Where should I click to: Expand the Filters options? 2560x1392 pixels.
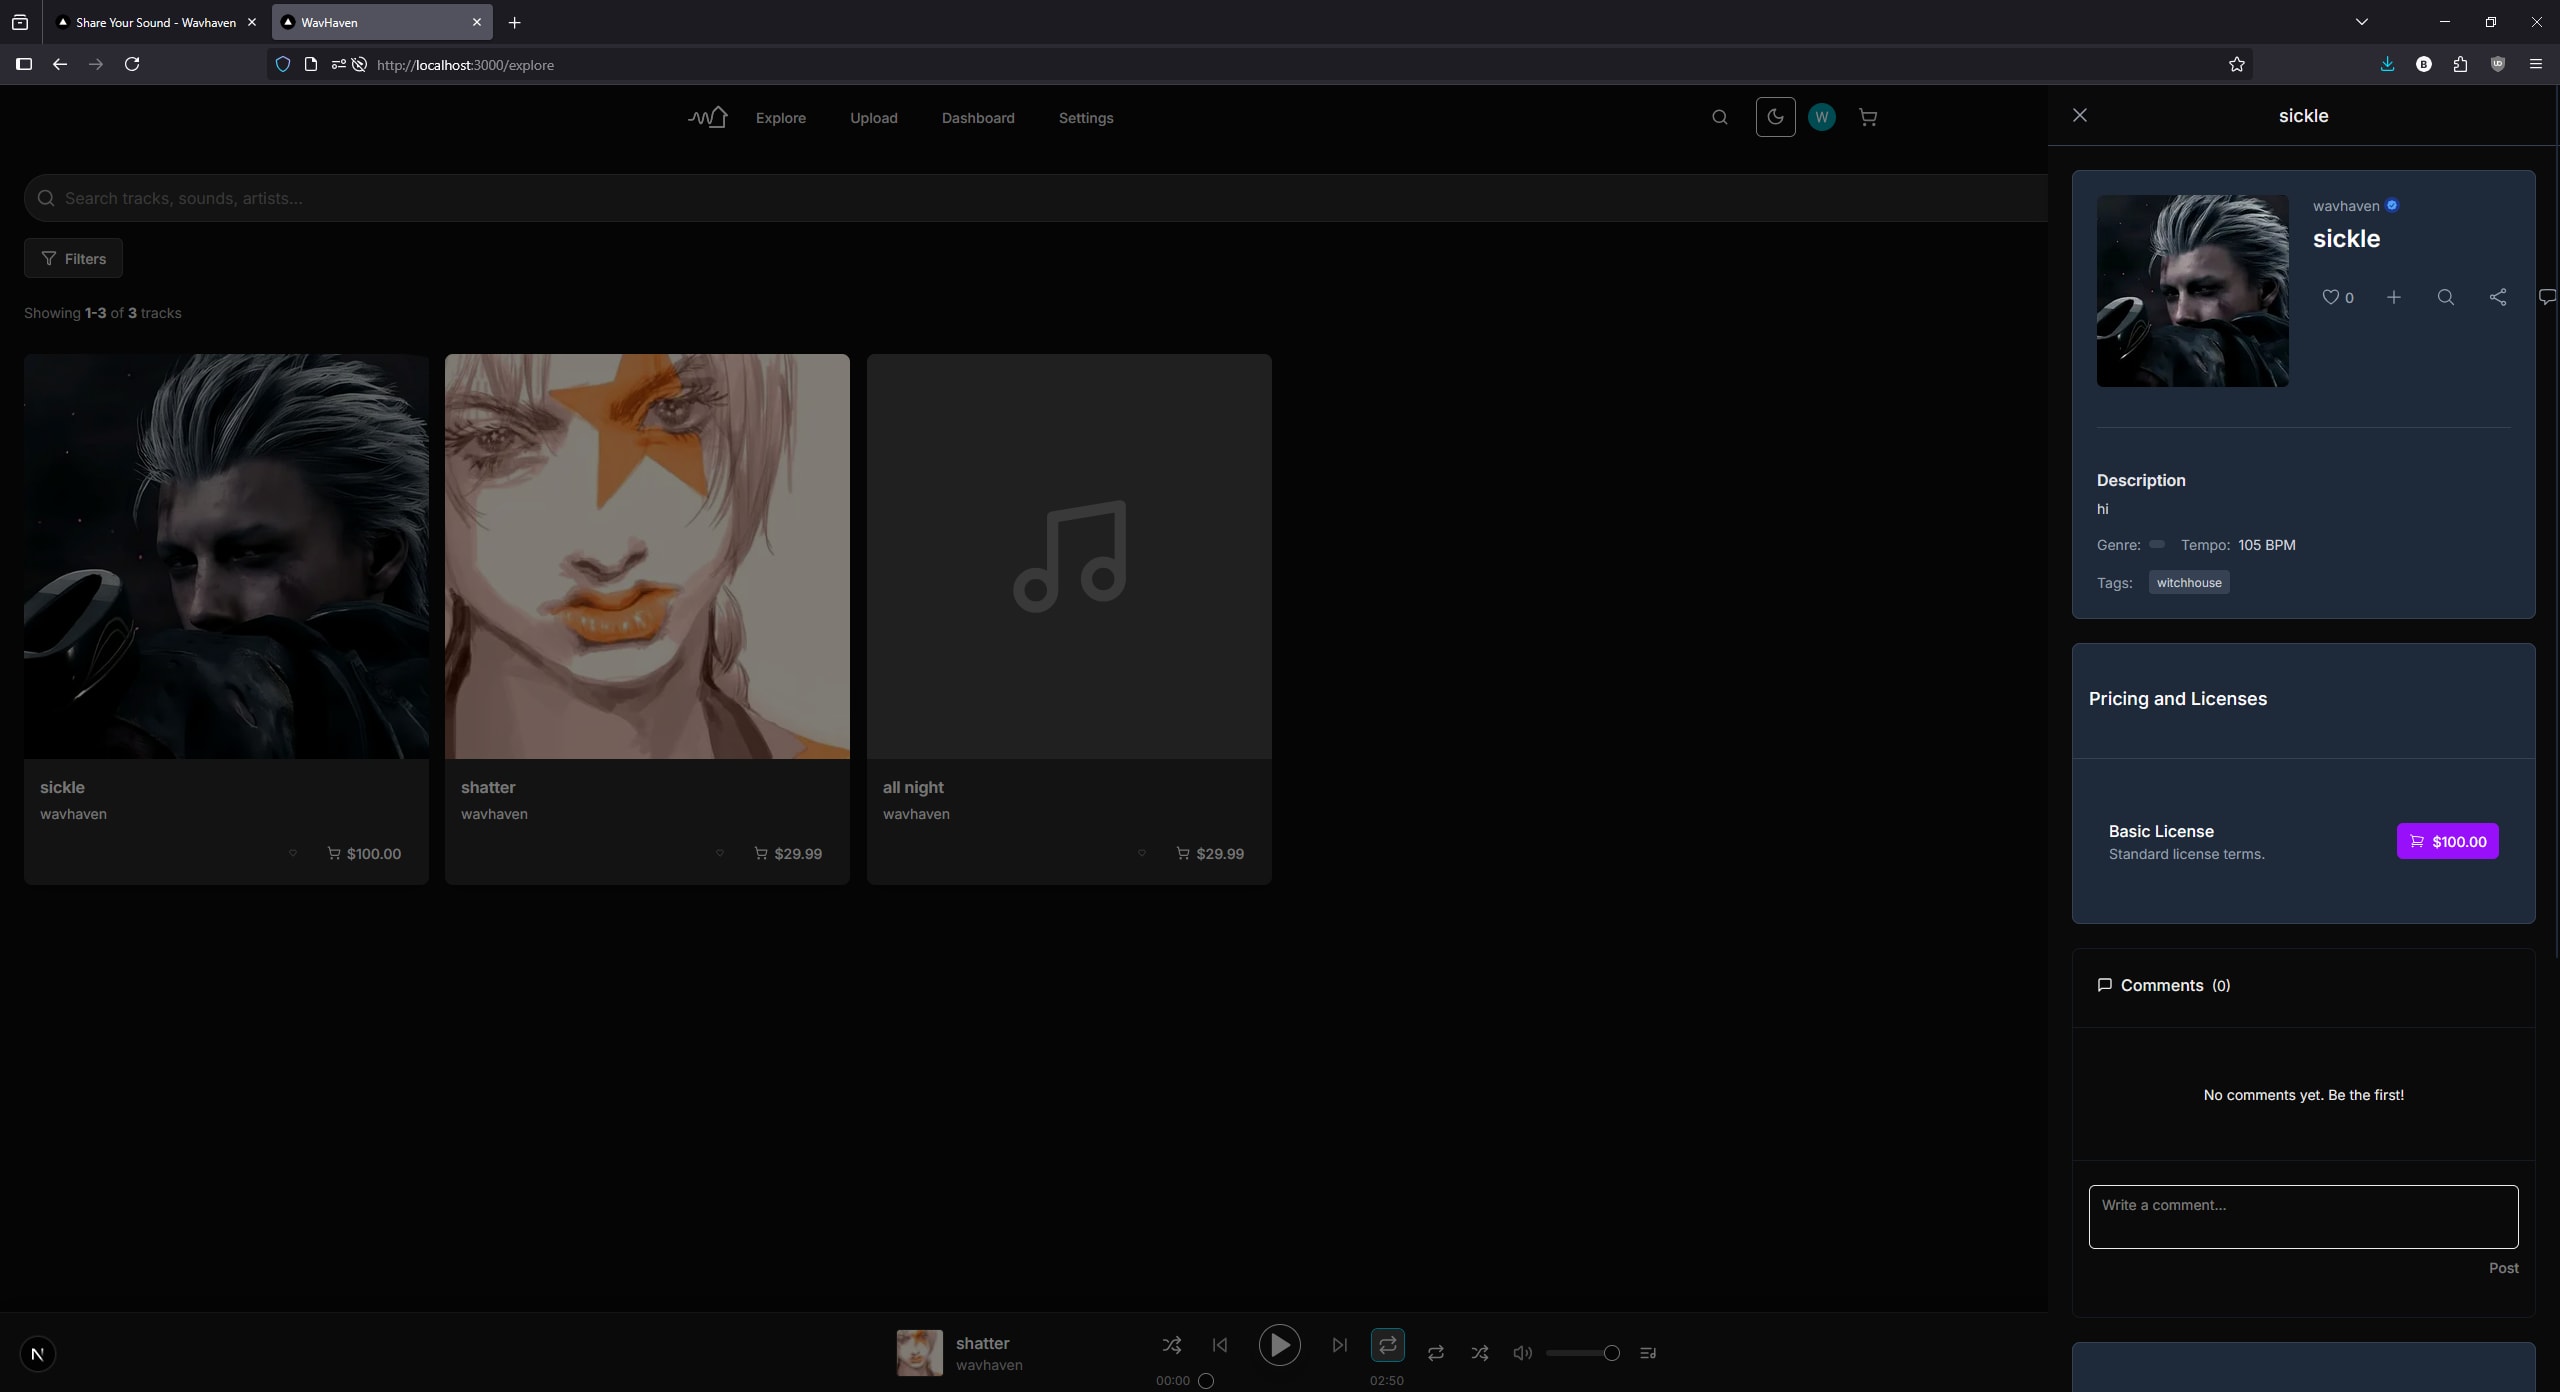[73, 258]
